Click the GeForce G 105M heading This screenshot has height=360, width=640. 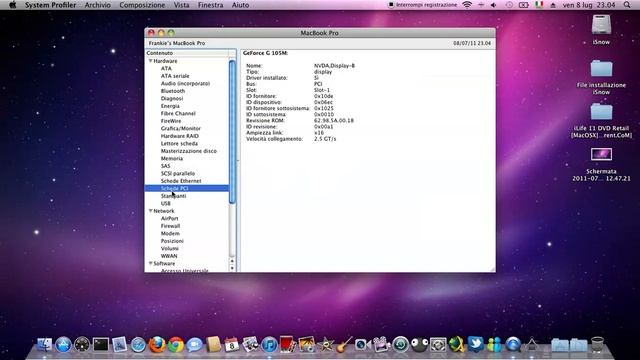265,53
